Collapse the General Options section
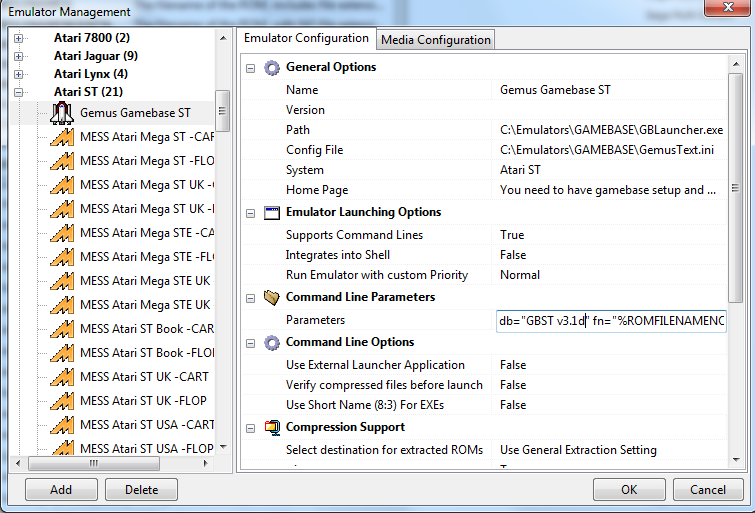755x513 pixels. [250, 68]
